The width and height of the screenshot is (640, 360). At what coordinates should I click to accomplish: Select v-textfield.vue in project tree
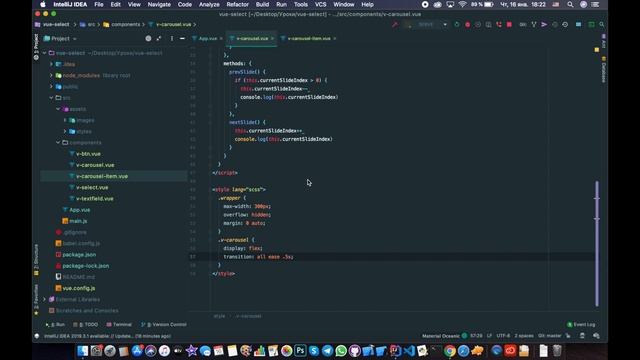pos(95,198)
